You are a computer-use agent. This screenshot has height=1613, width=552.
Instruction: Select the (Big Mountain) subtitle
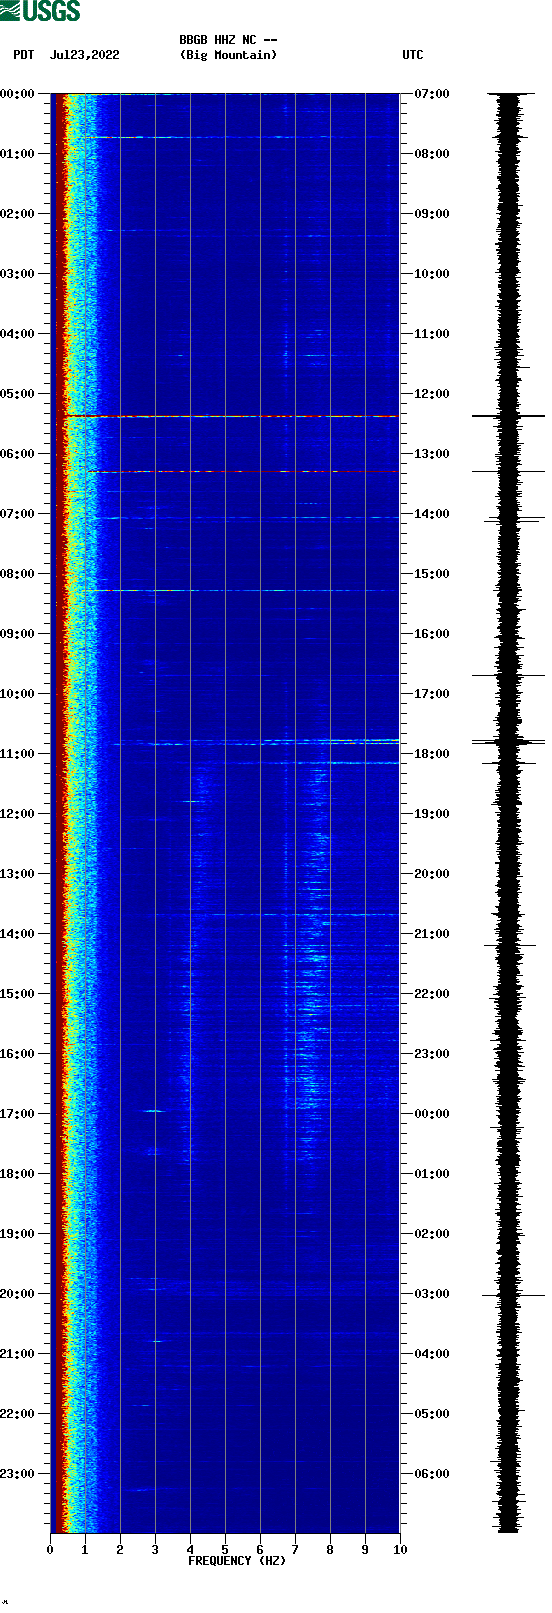pyautogui.click(x=228, y=55)
